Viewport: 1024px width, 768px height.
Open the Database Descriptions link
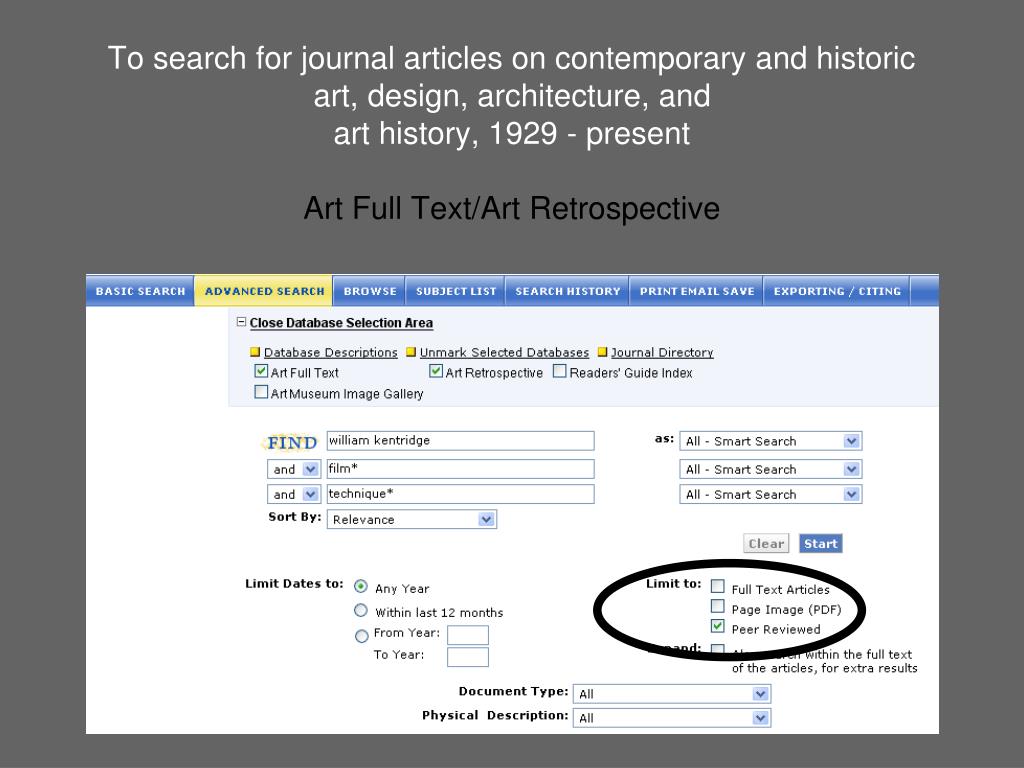point(330,353)
